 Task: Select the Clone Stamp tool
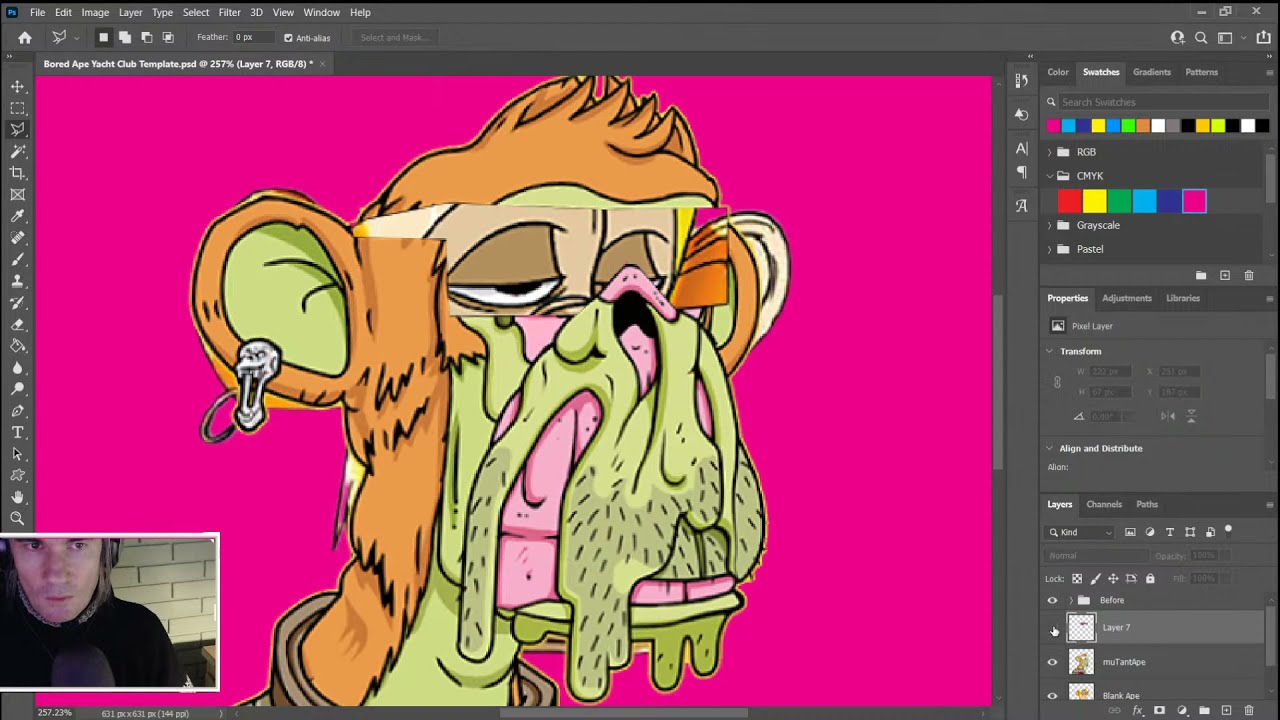point(18,281)
